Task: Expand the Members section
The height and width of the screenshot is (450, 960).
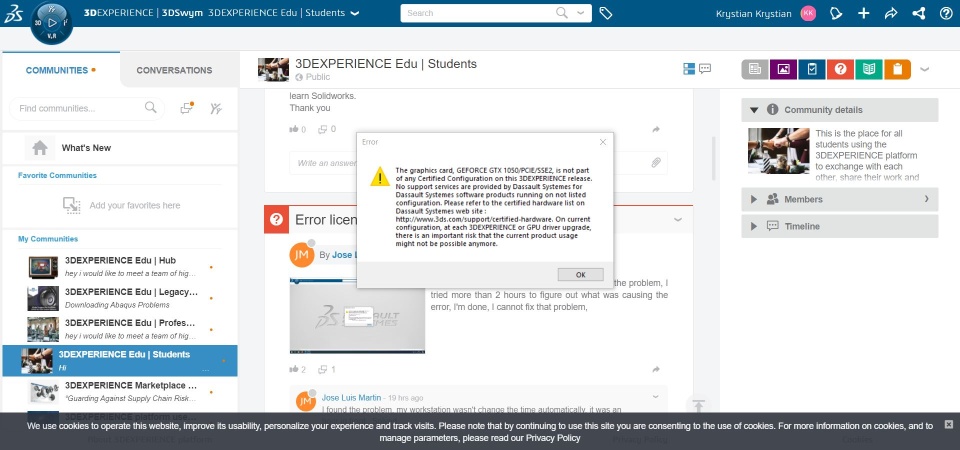Action: 754,199
